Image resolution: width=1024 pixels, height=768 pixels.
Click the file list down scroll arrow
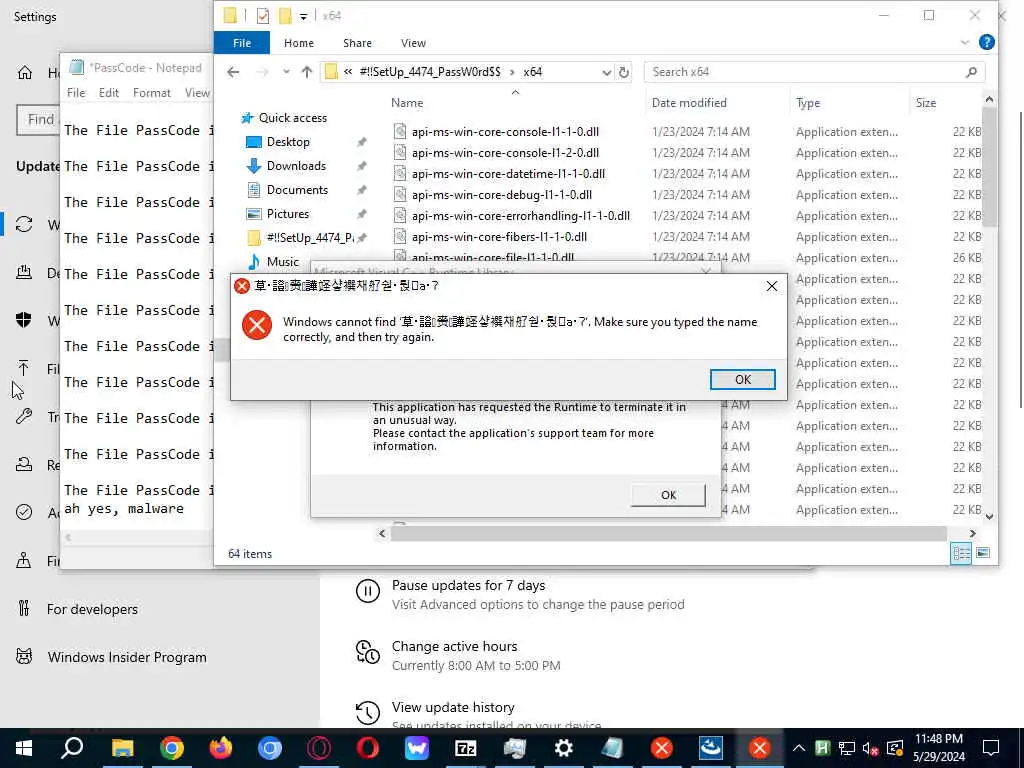(989, 517)
